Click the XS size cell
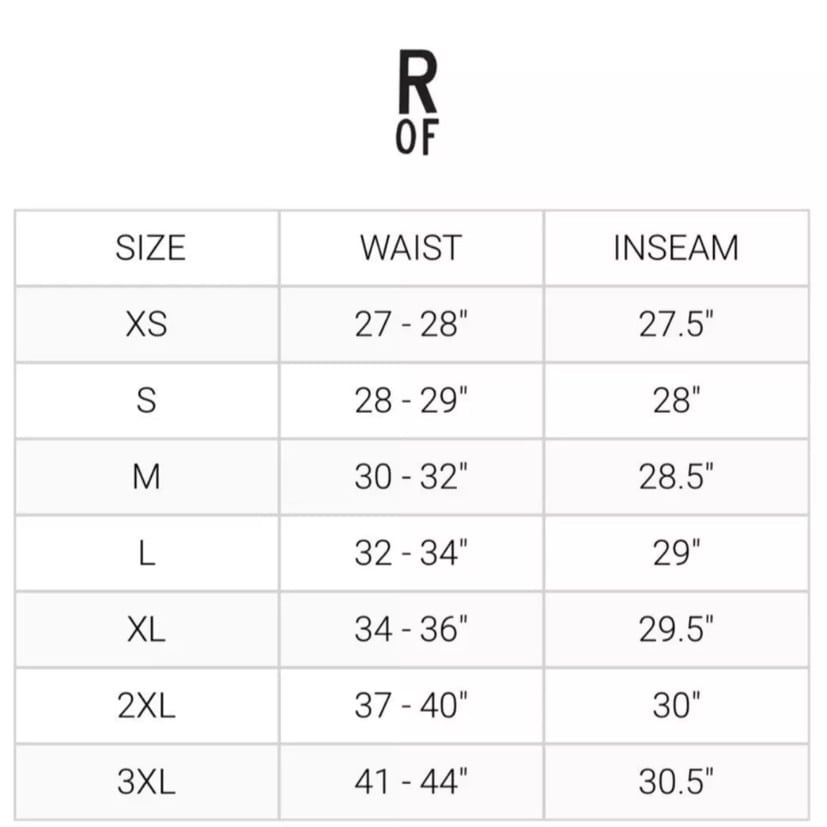The image size is (827, 827). [x=147, y=324]
